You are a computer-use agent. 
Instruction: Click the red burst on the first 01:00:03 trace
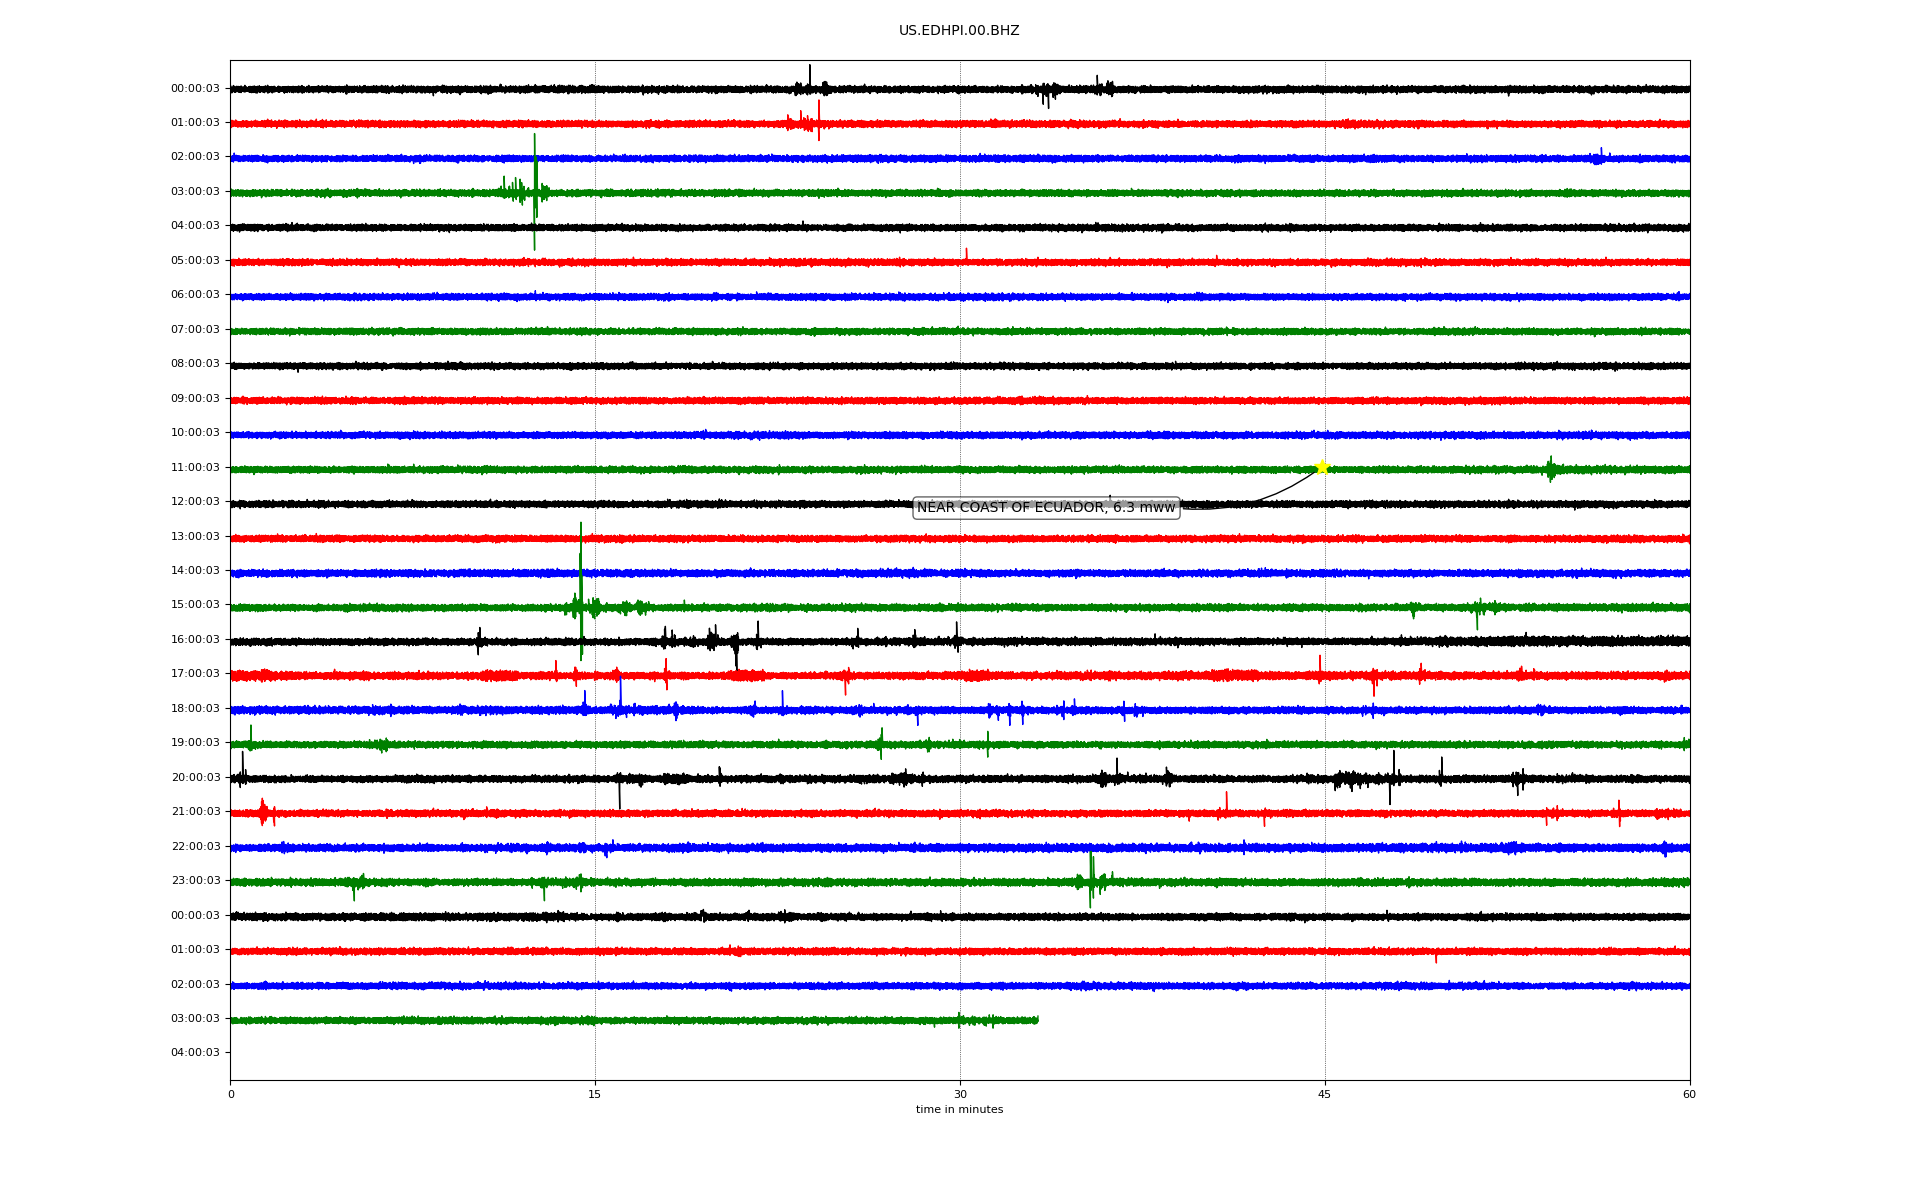click(x=806, y=122)
